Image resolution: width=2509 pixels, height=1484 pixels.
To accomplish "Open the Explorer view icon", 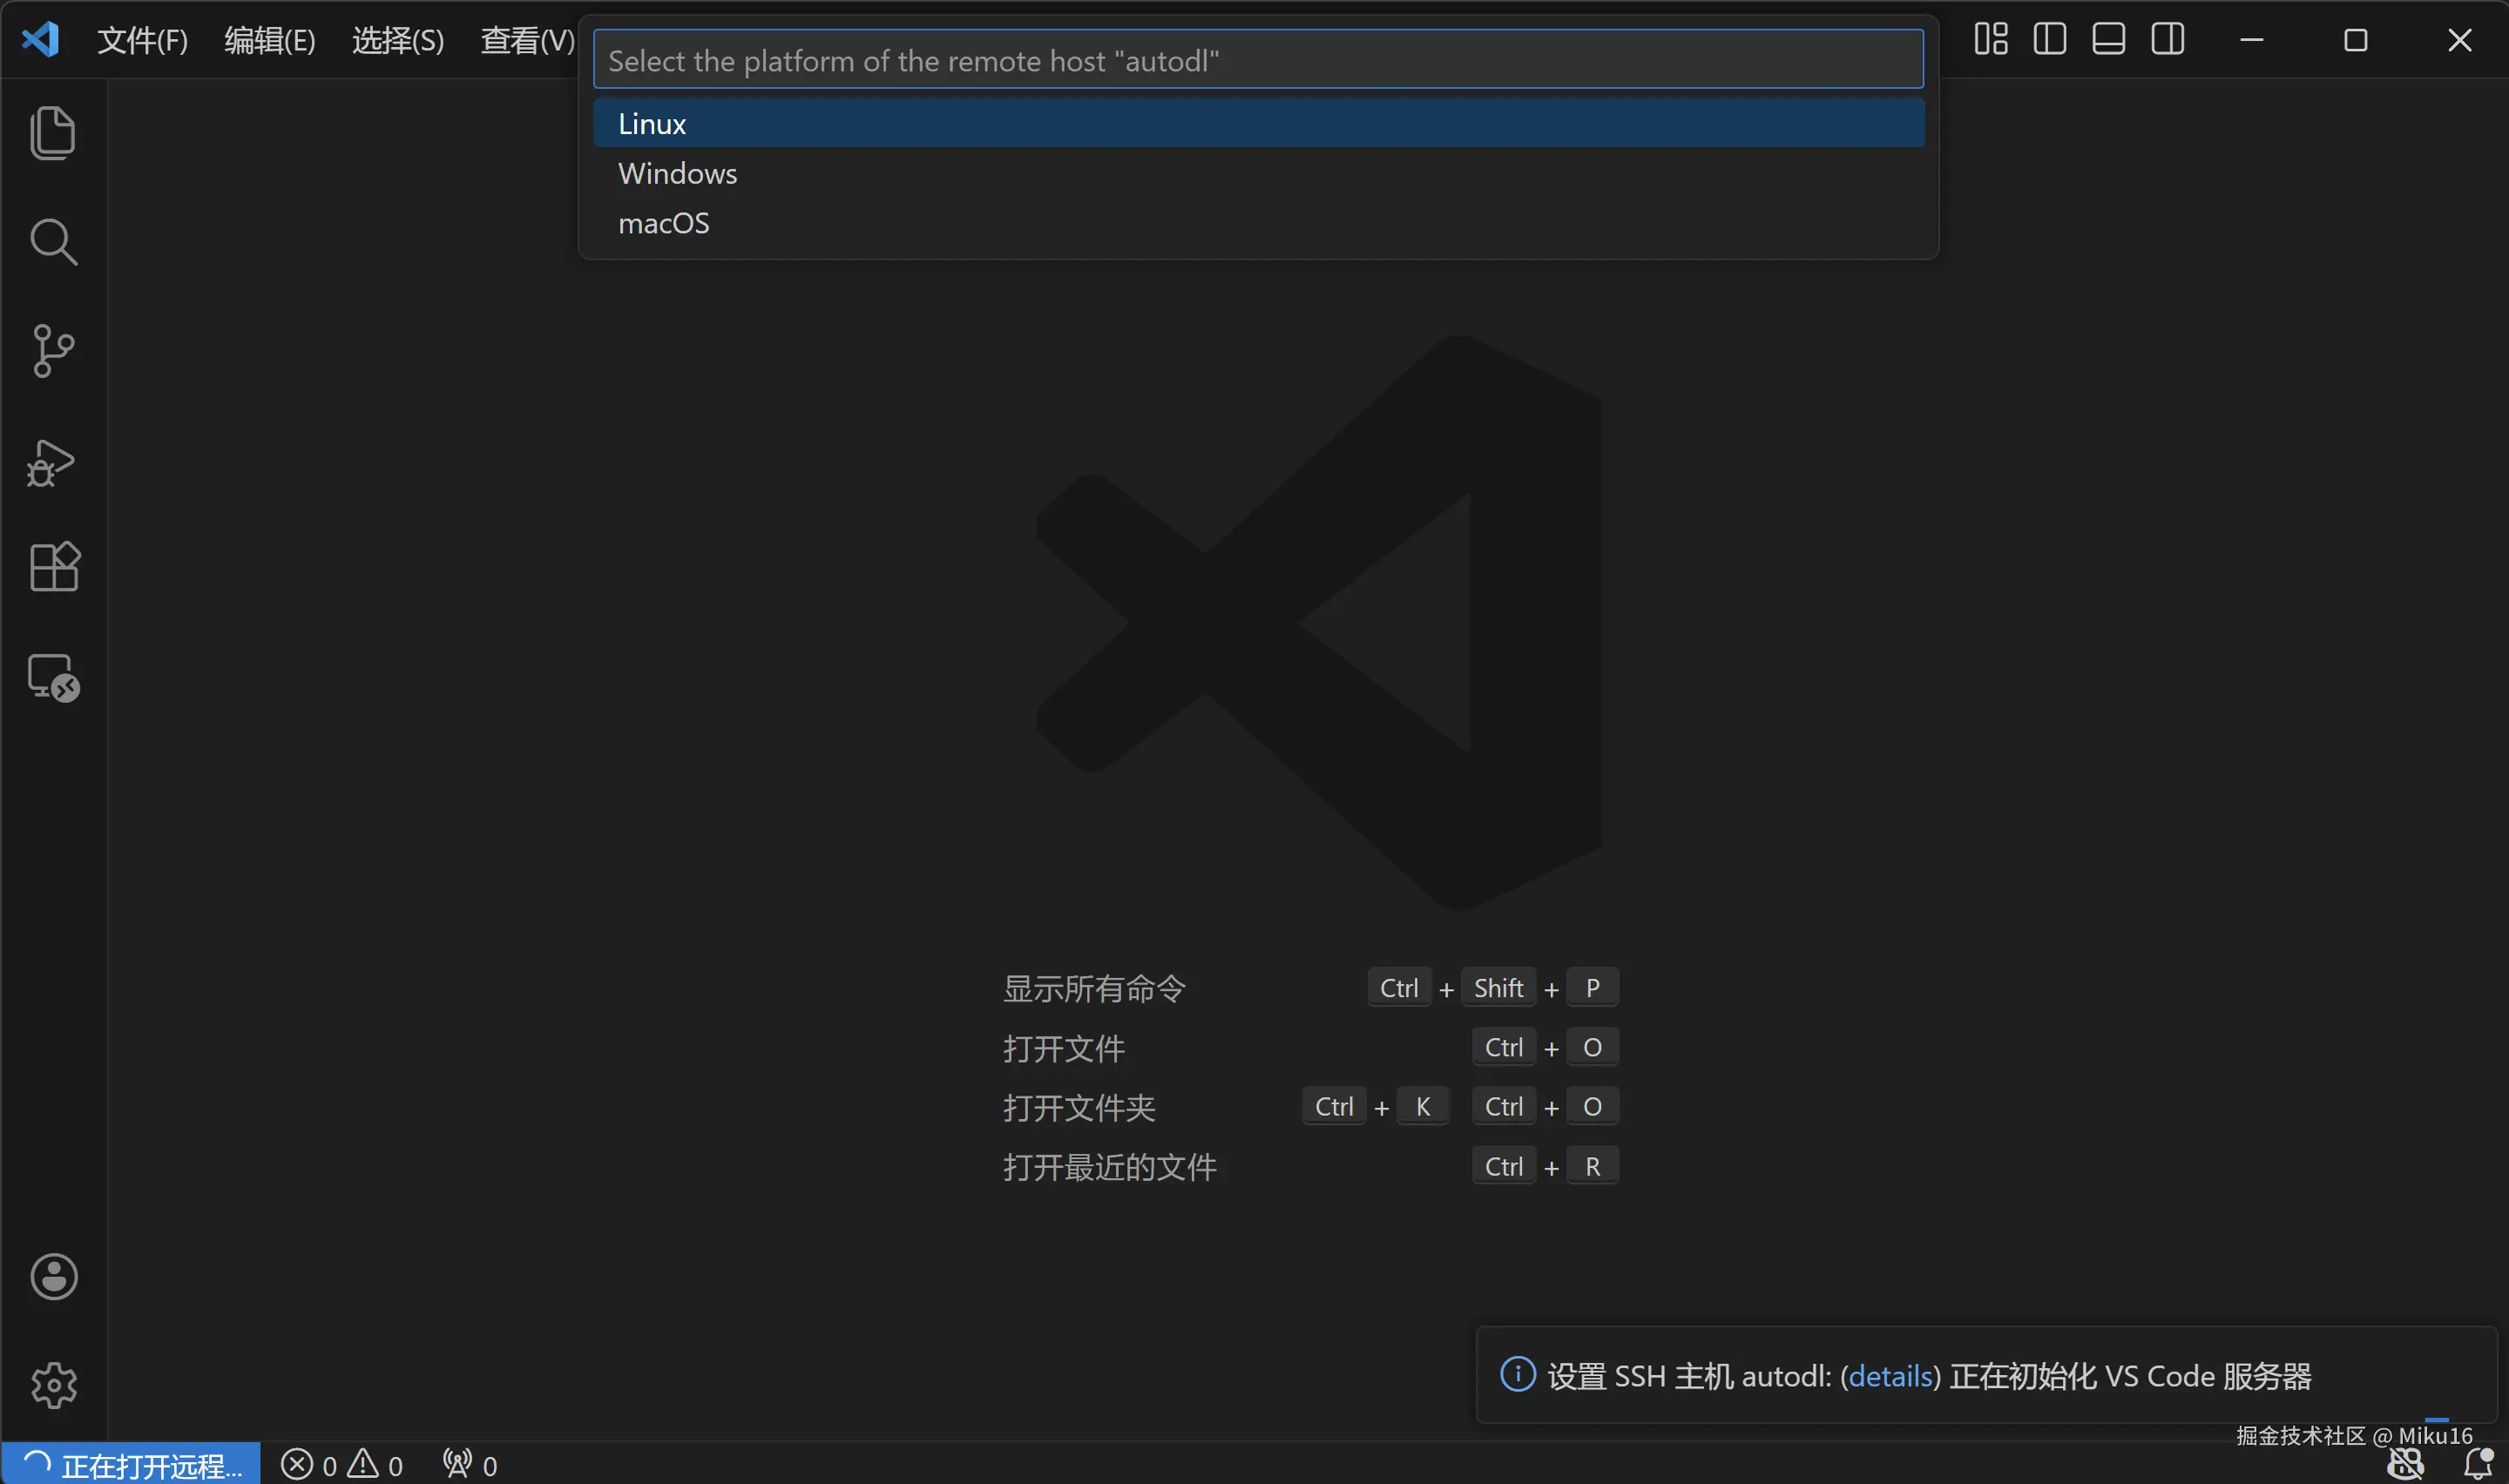I will click(x=53, y=132).
